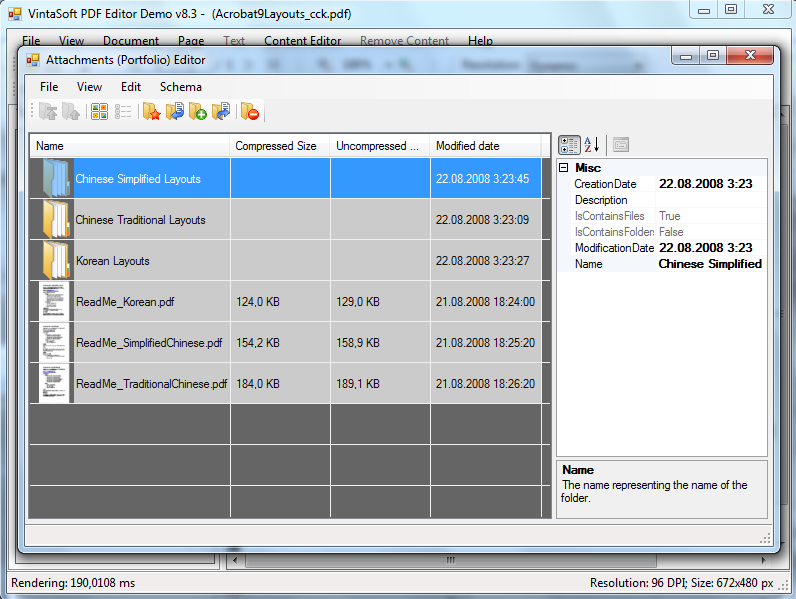This screenshot has height=599, width=796.
Task: Click folder icon with blue left arrow
Action: pyautogui.click(x=175, y=111)
